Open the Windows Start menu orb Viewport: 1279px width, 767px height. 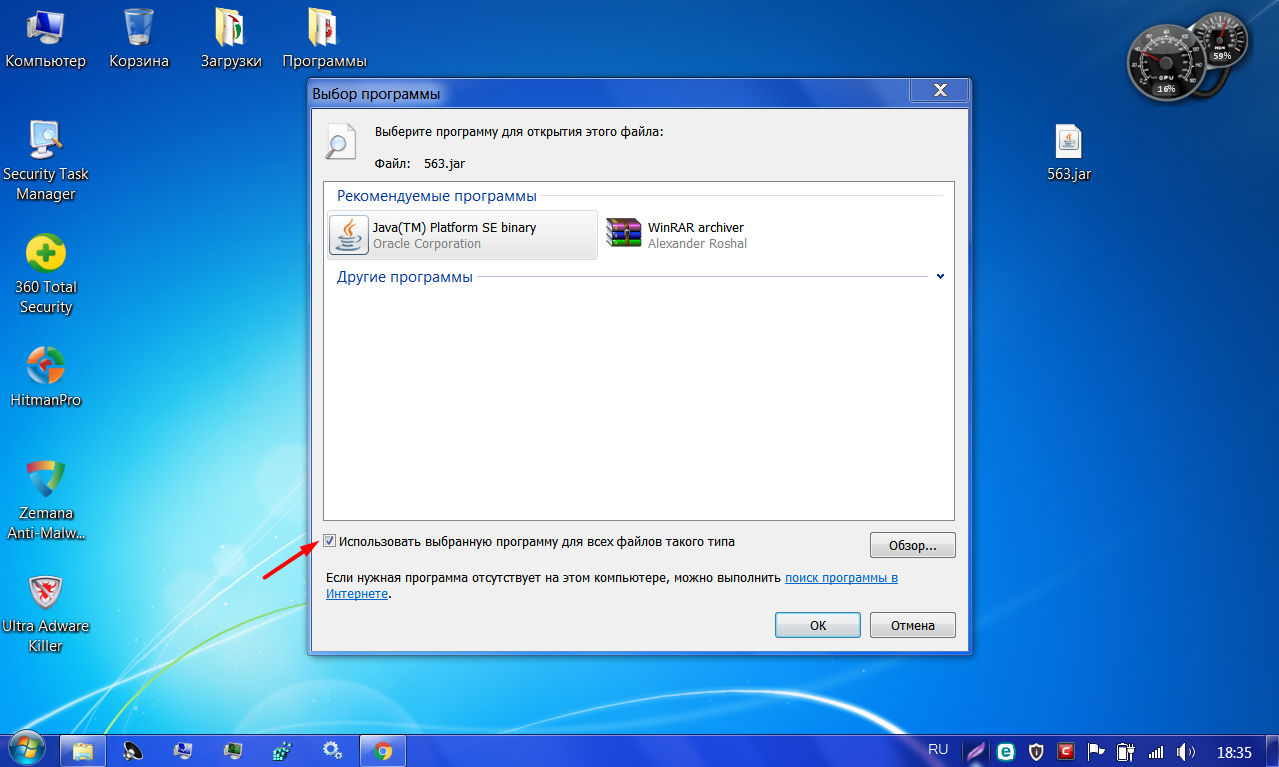pyautogui.click(x=26, y=748)
